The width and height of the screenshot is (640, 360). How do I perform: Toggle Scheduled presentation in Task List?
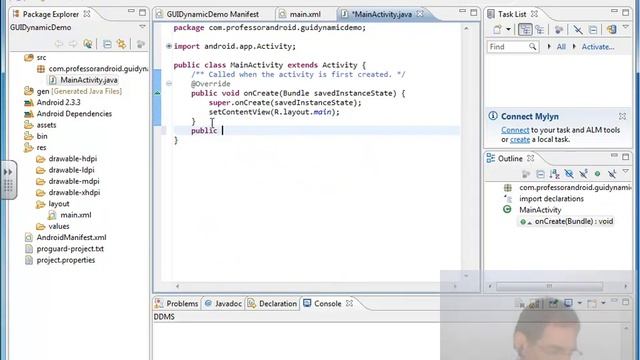(x=540, y=29)
